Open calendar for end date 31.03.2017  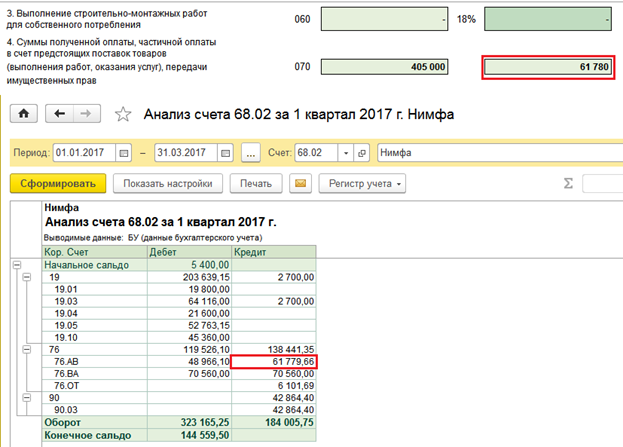(x=225, y=153)
